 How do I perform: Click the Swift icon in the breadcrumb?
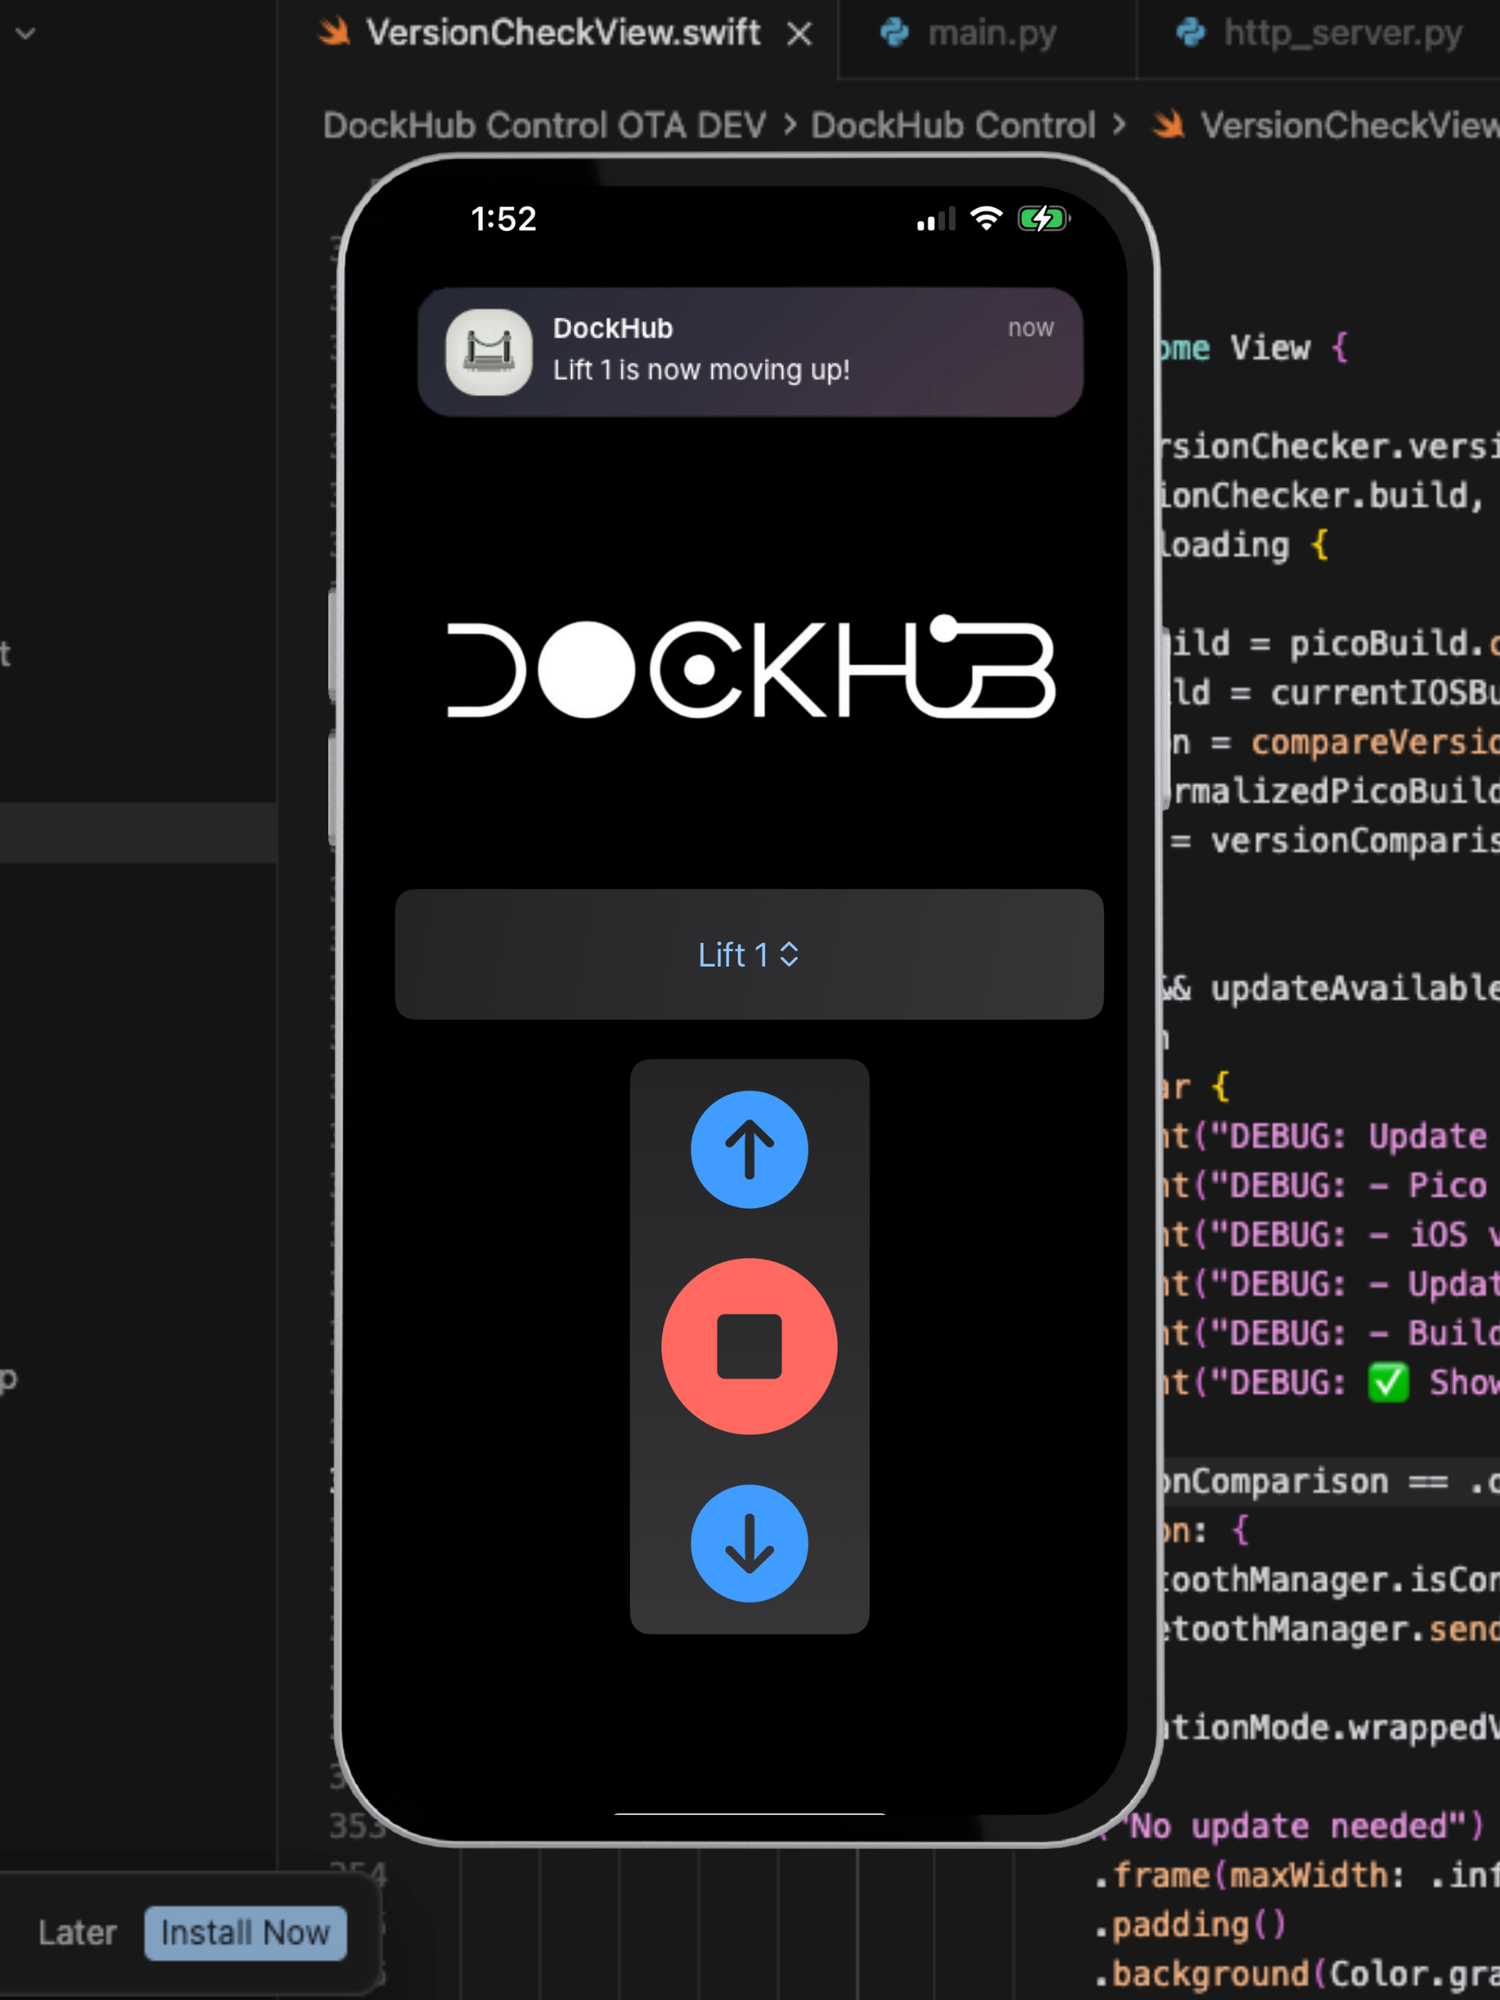pos(1168,125)
